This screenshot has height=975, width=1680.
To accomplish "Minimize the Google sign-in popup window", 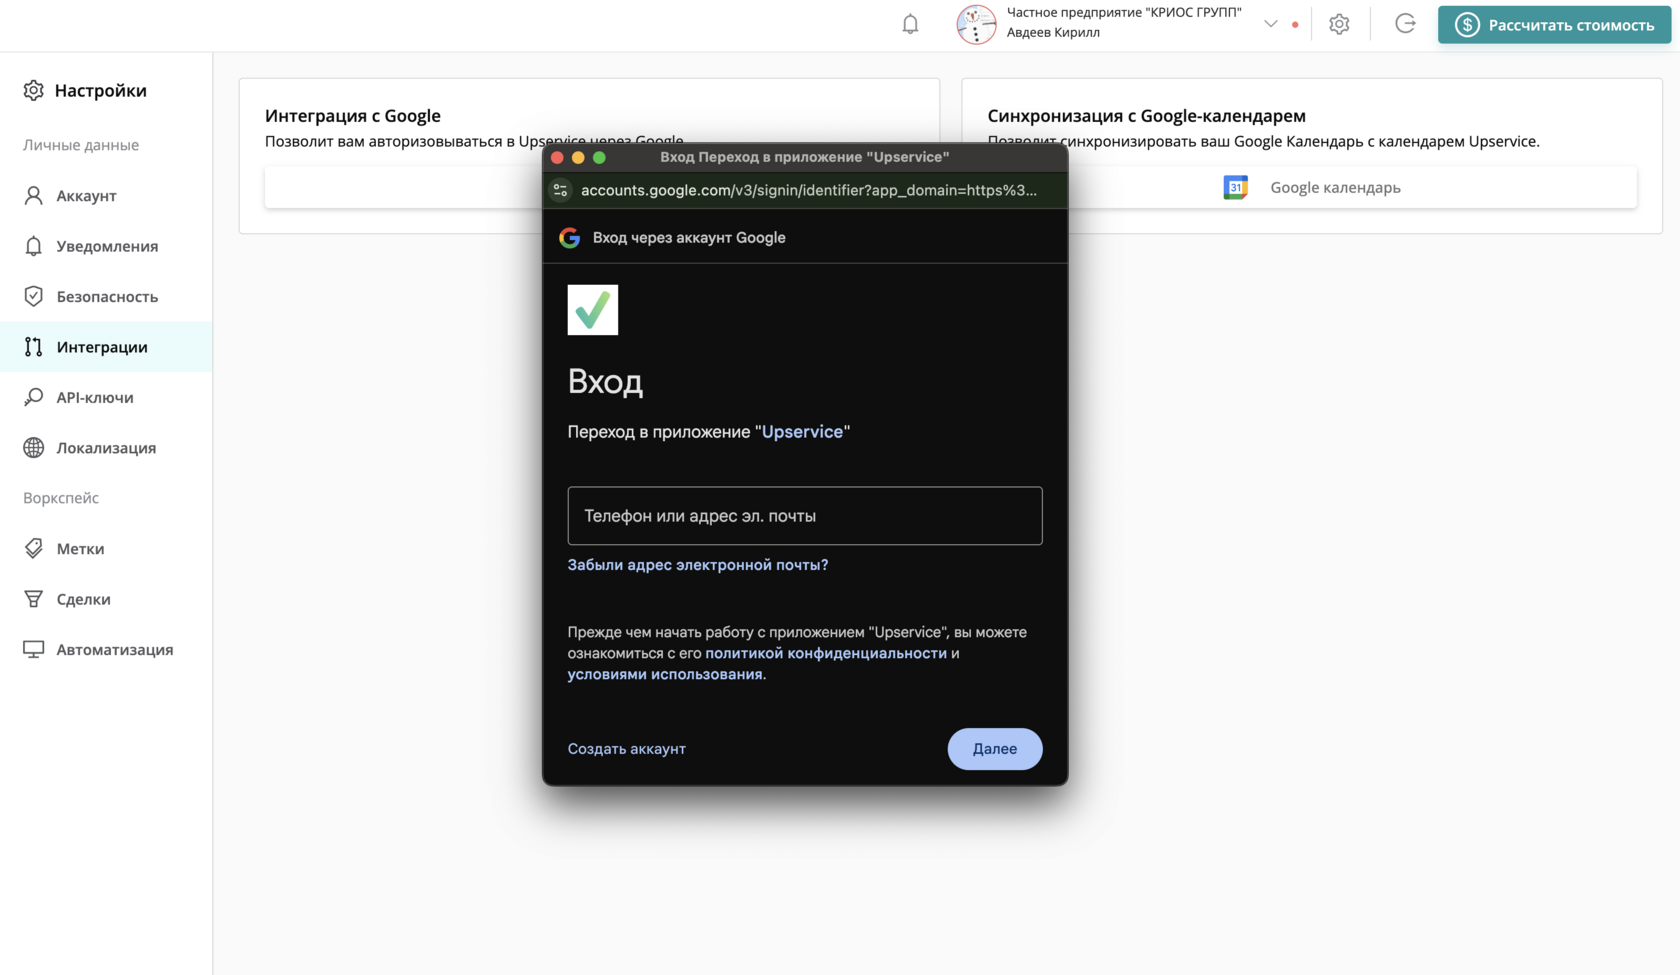I will tap(578, 157).
